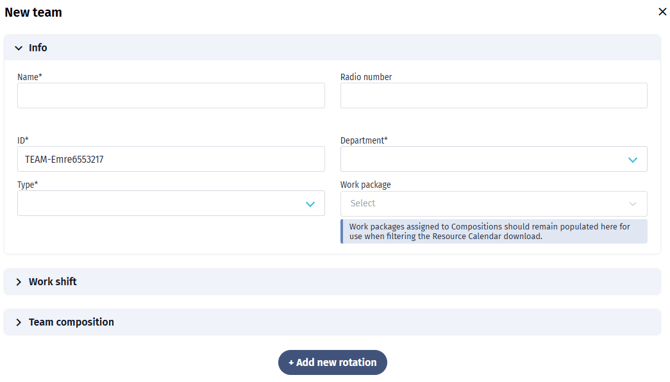Click the Work shift chevron arrow

18,282
